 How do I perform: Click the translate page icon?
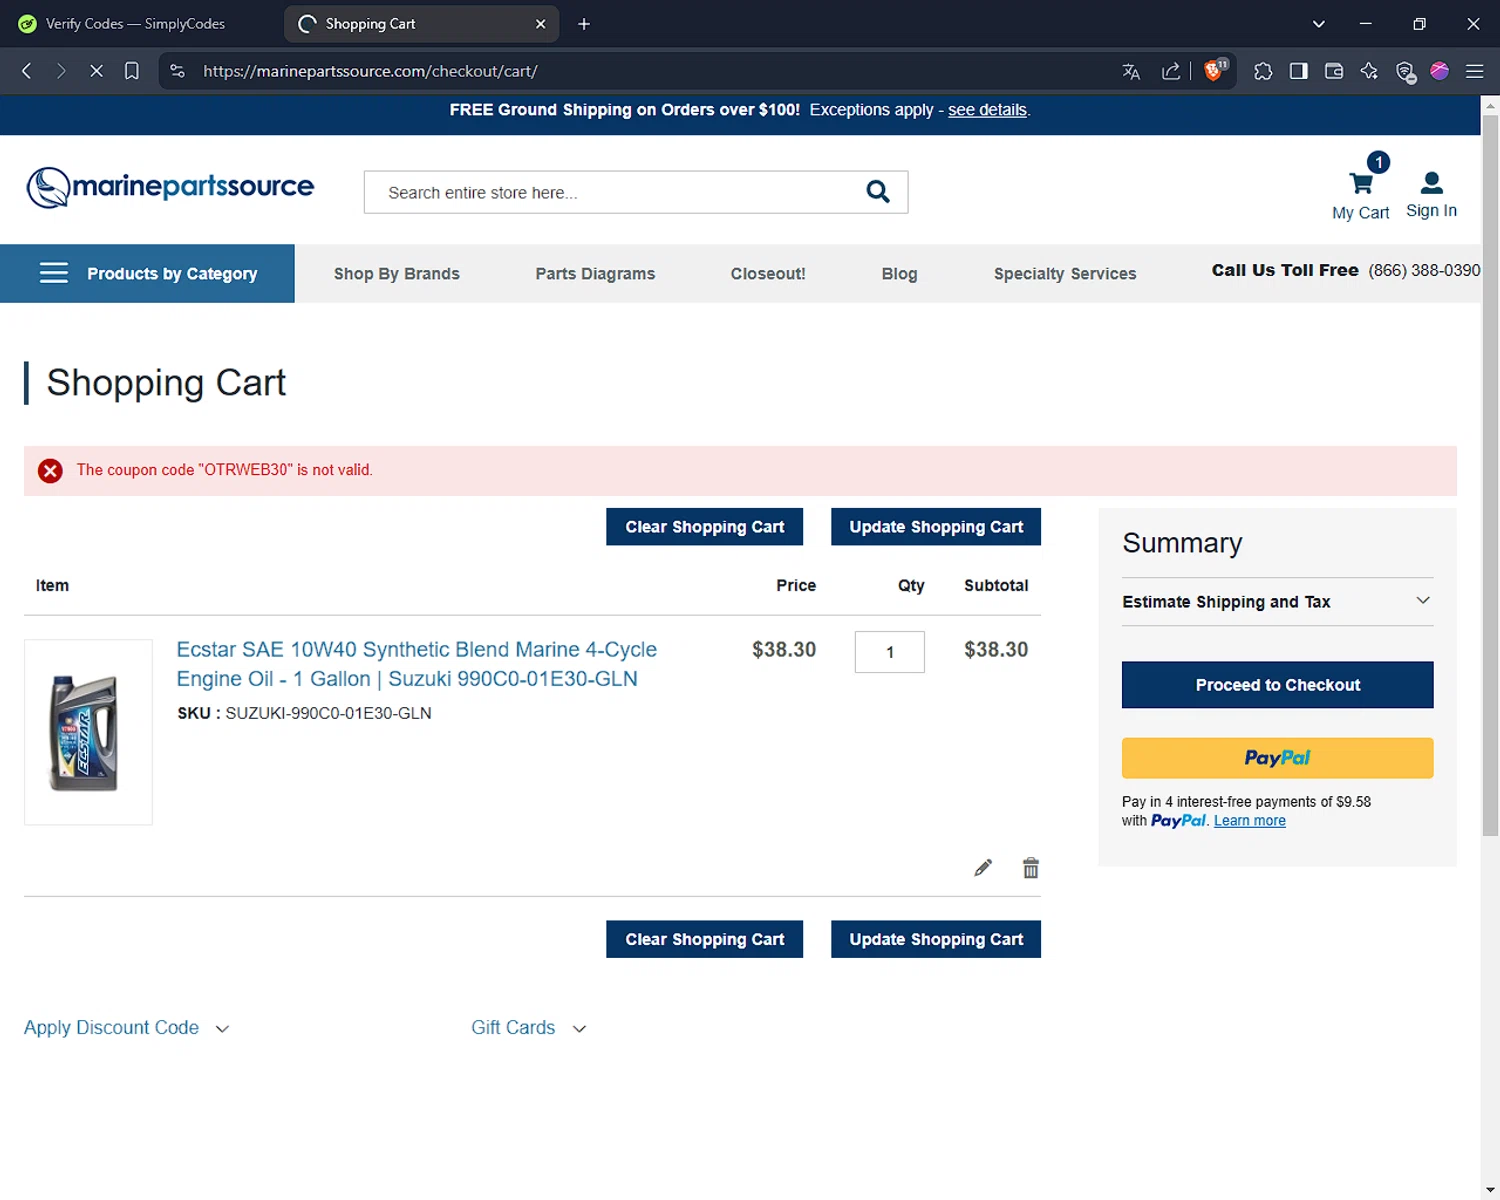pos(1131,71)
